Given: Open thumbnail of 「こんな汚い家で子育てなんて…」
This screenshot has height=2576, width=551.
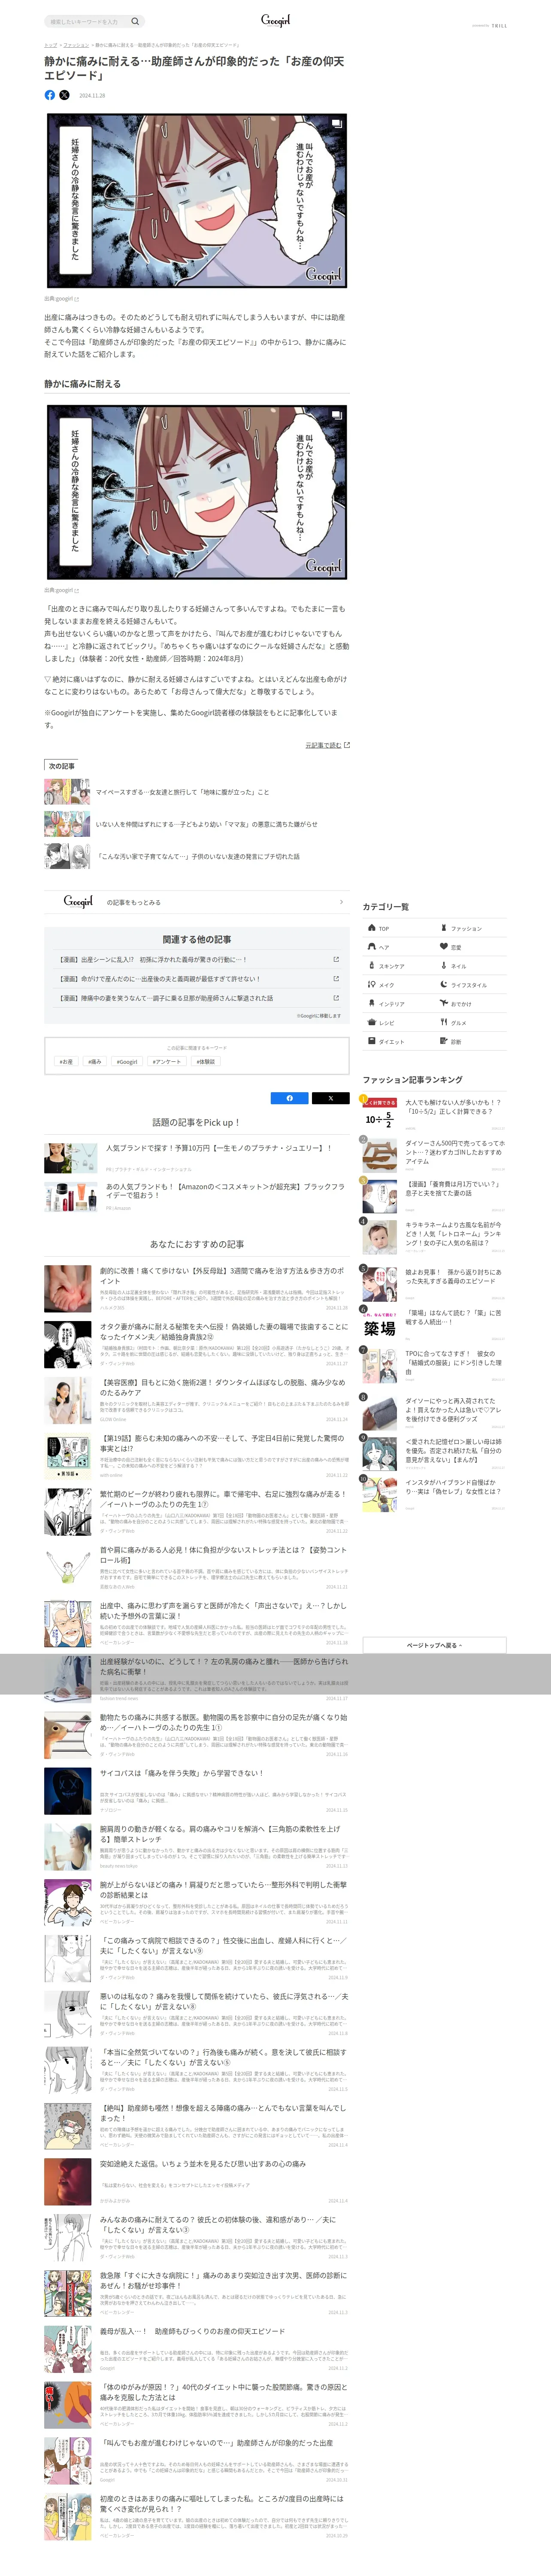Looking at the screenshot, I should tap(67, 856).
